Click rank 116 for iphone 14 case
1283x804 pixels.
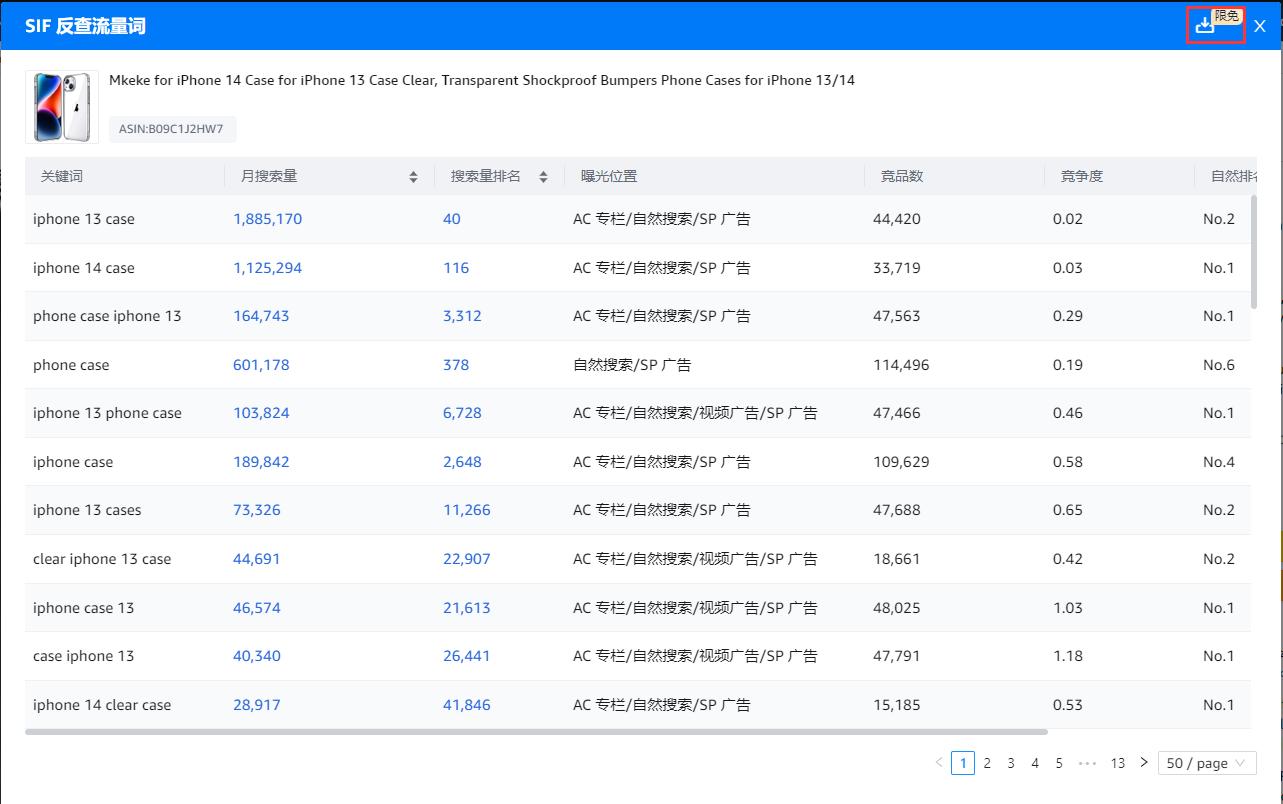tap(456, 268)
